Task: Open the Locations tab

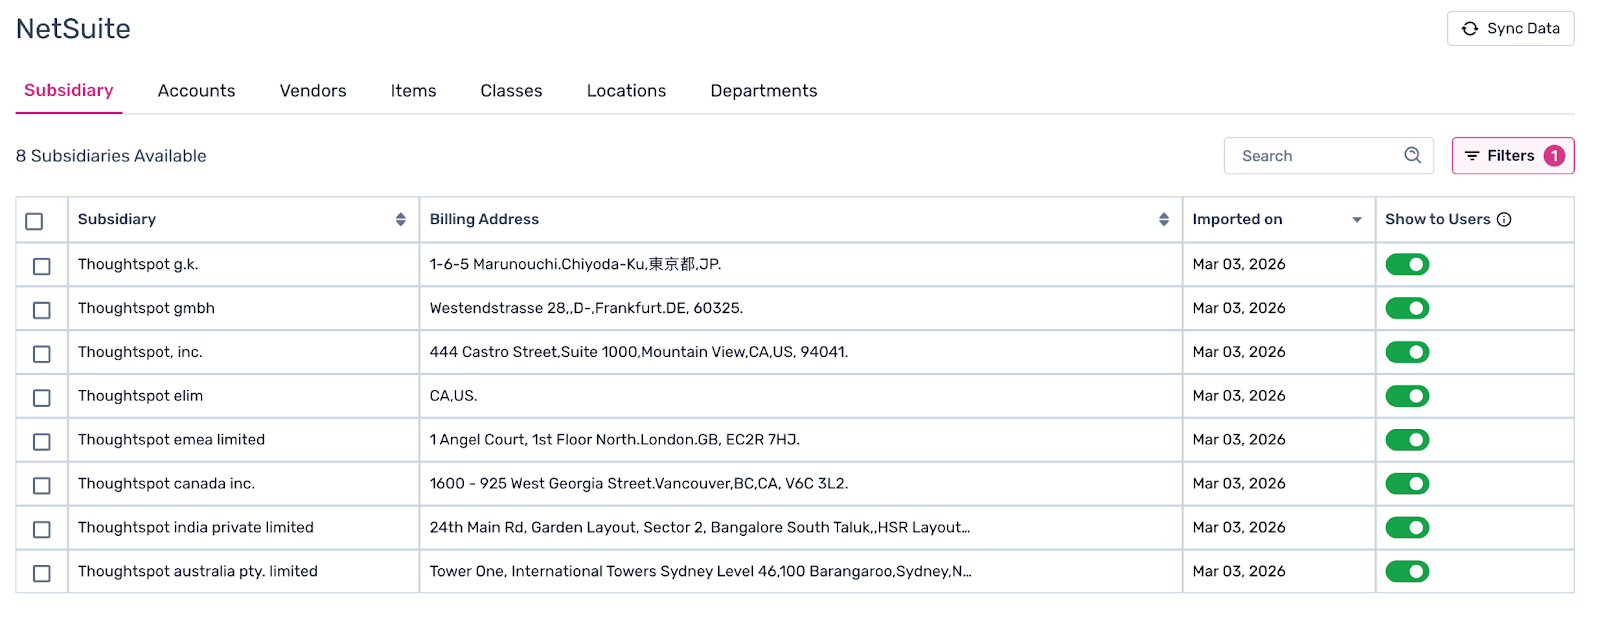Action: (626, 91)
